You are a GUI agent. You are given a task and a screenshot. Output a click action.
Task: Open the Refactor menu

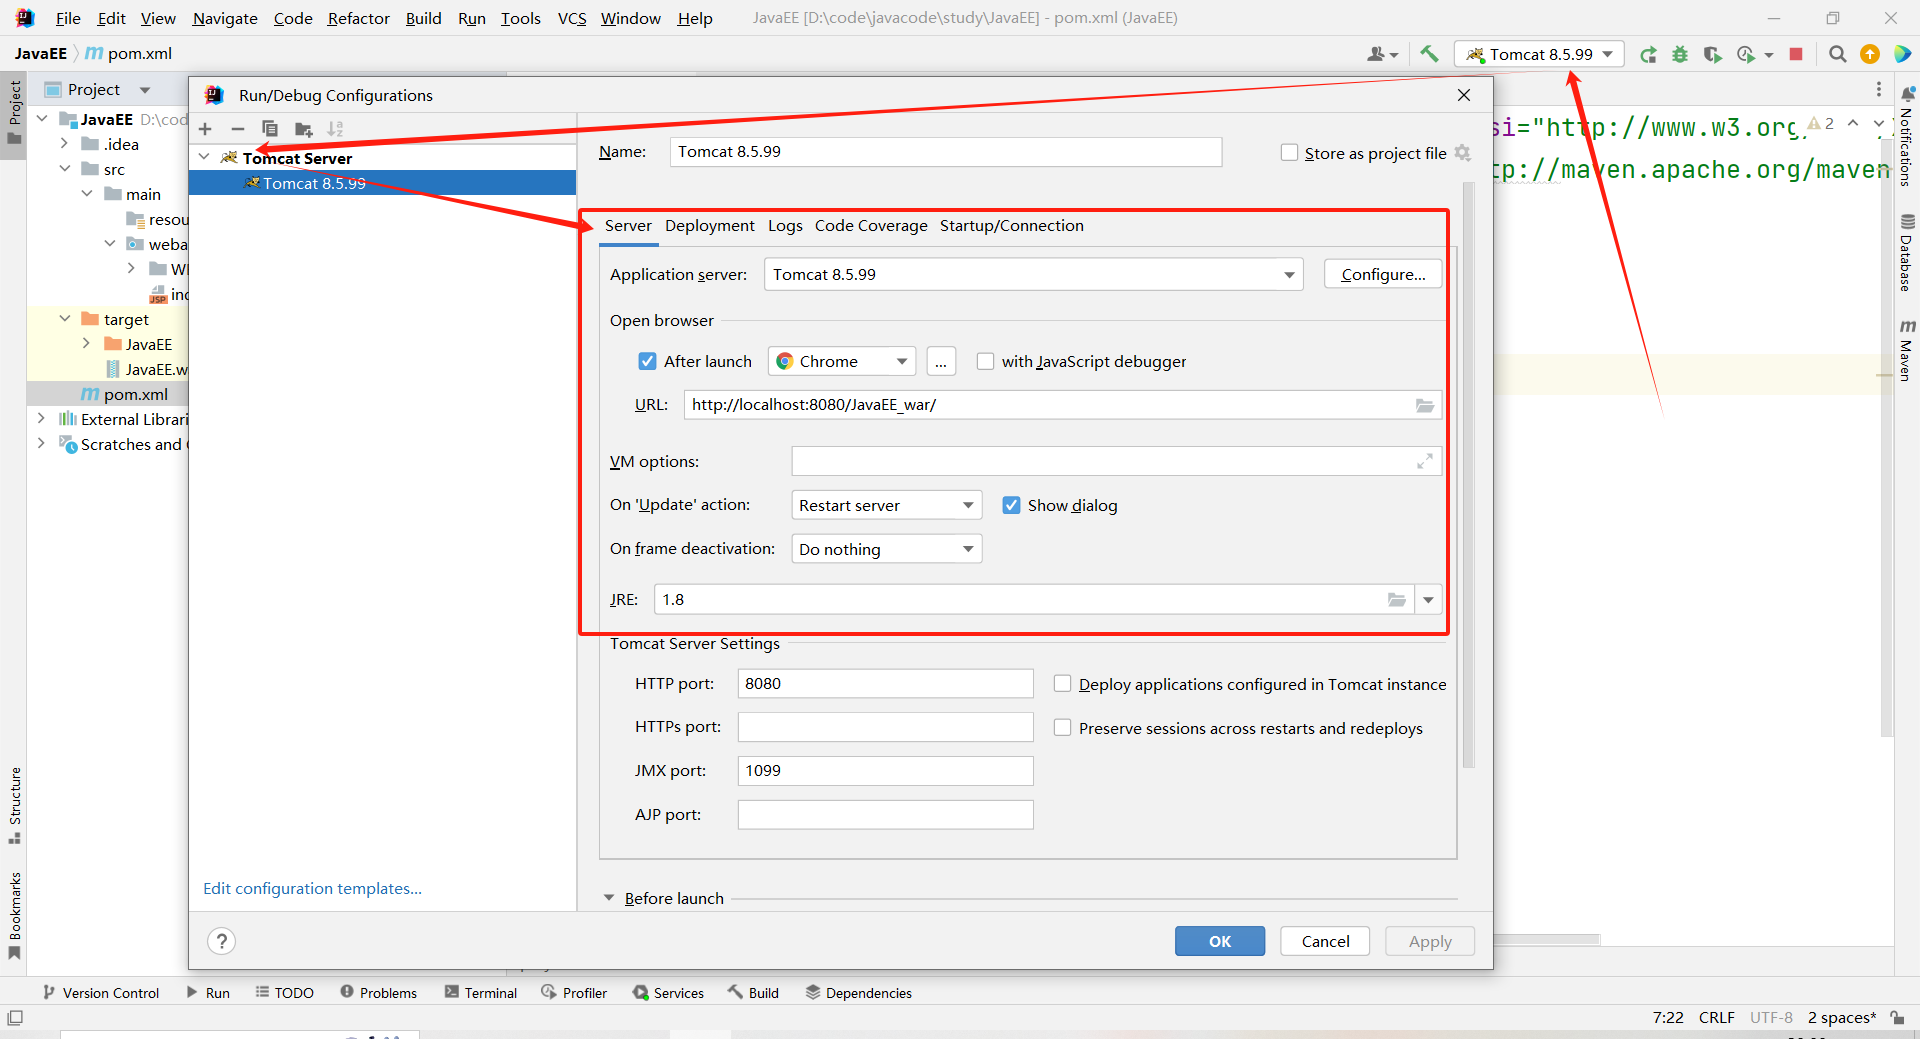(358, 18)
